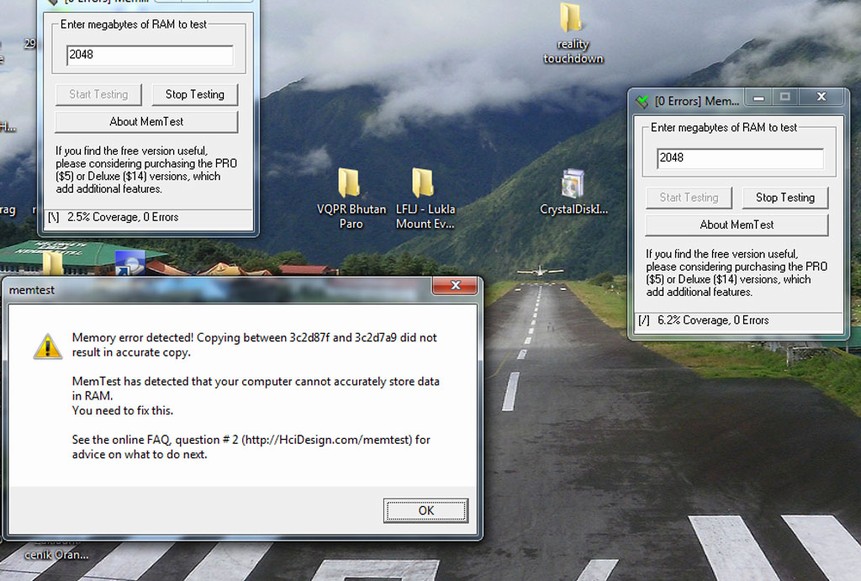Viewport: 861px width, 581px height.
Task: Close the right MemTest window
Action: pos(821,97)
